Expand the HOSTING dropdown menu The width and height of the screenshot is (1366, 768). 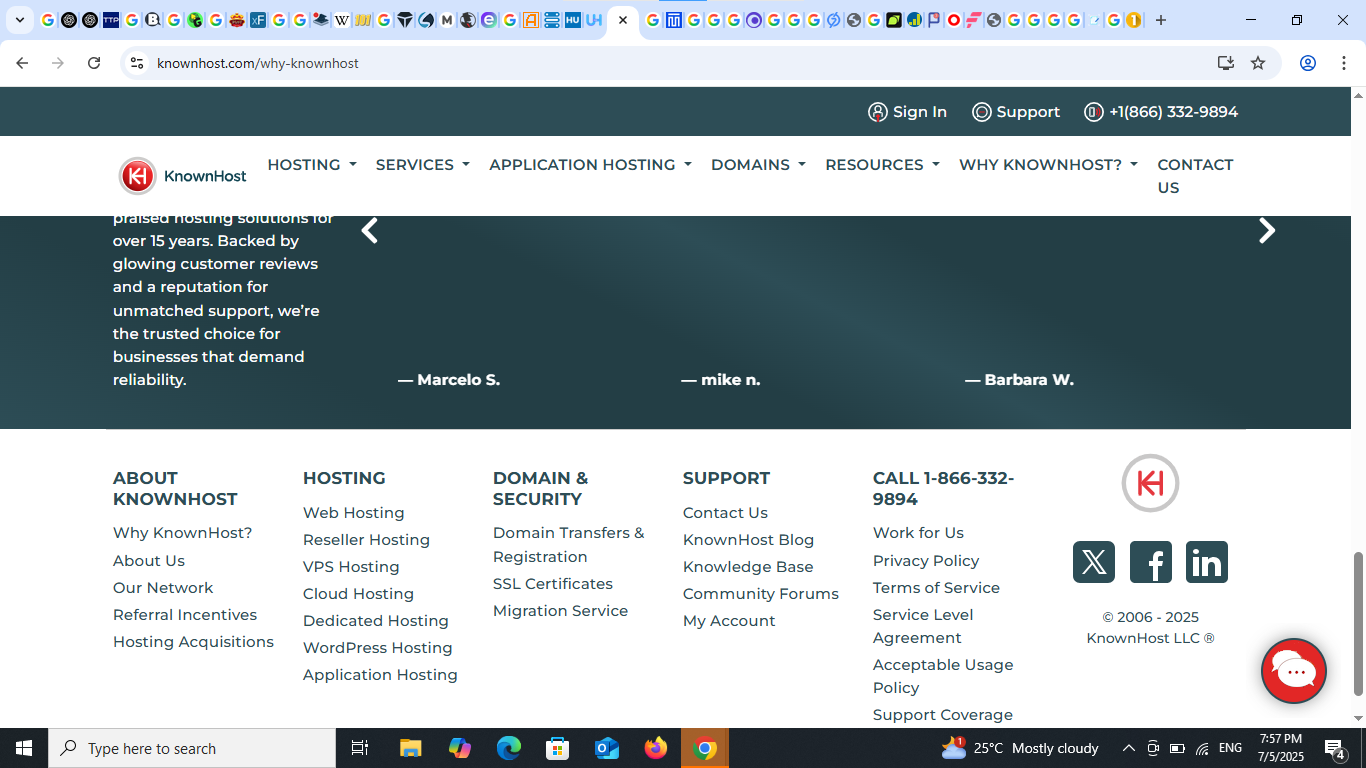click(x=312, y=165)
